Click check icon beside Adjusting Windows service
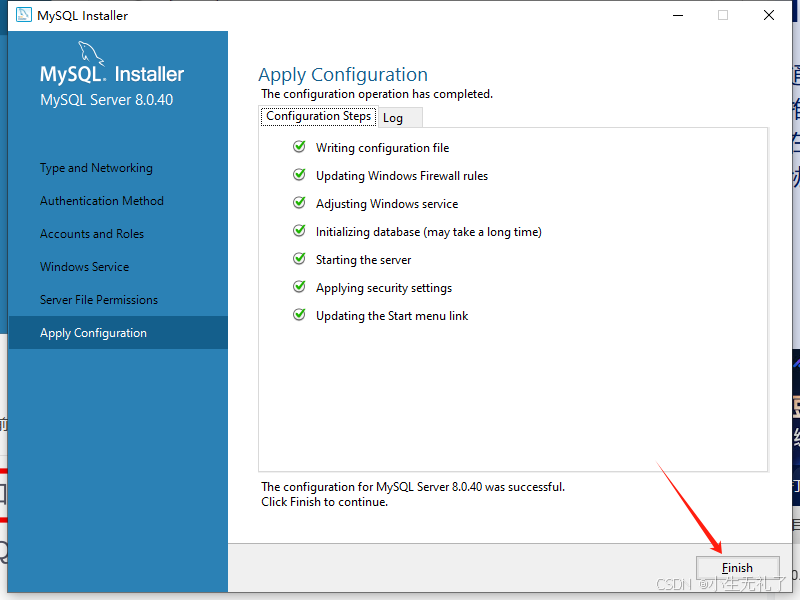This screenshot has height=600, width=800. tap(299, 203)
